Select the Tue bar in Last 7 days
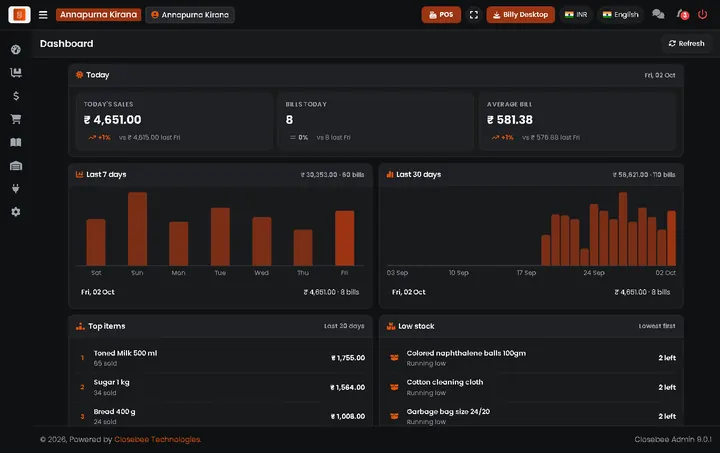Image resolution: width=720 pixels, height=453 pixels. (220, 236)
